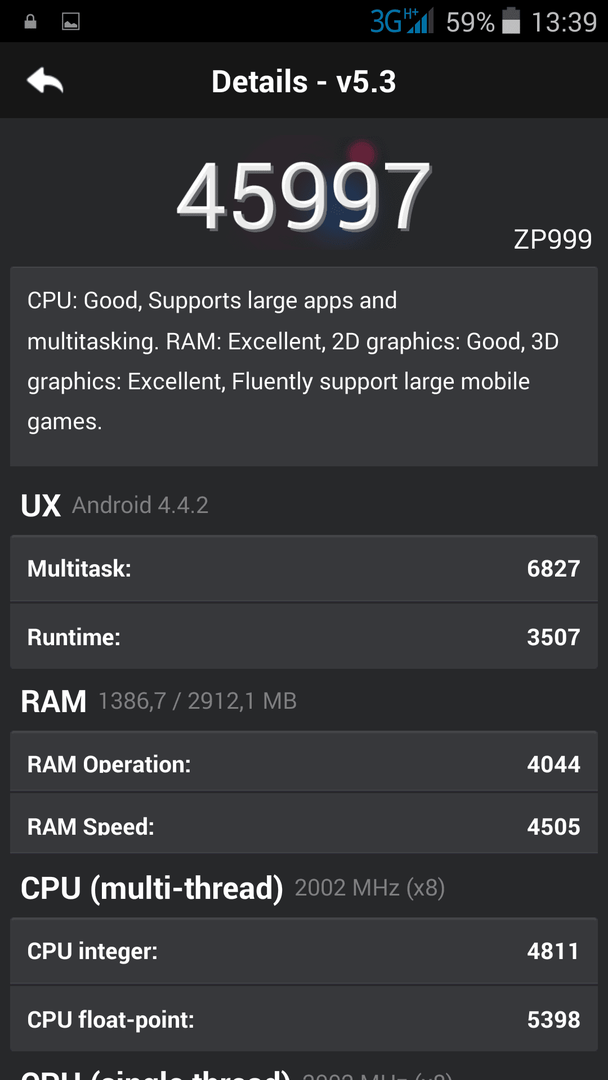
Task: Tap the ZP999 device name label
Action: click(553, 239)
